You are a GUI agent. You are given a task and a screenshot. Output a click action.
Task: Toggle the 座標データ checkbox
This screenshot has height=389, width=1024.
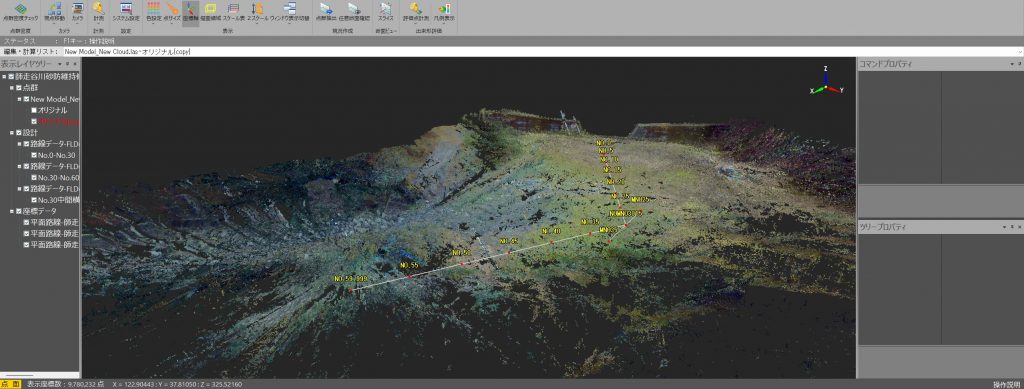tap(18, 211)
